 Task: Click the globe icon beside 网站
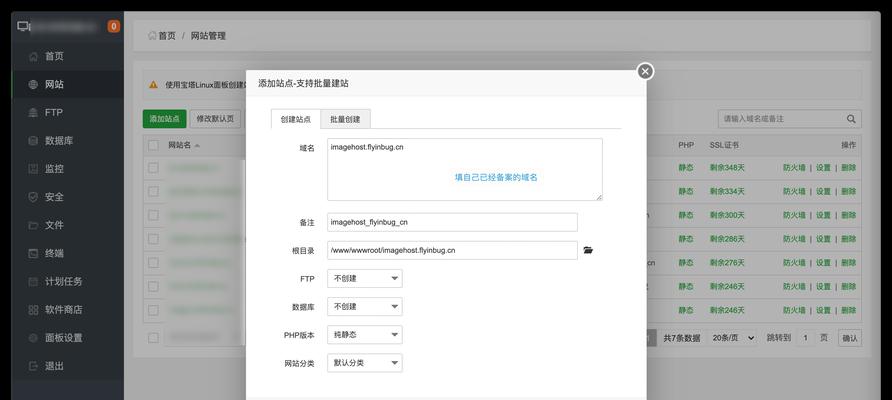33,84
